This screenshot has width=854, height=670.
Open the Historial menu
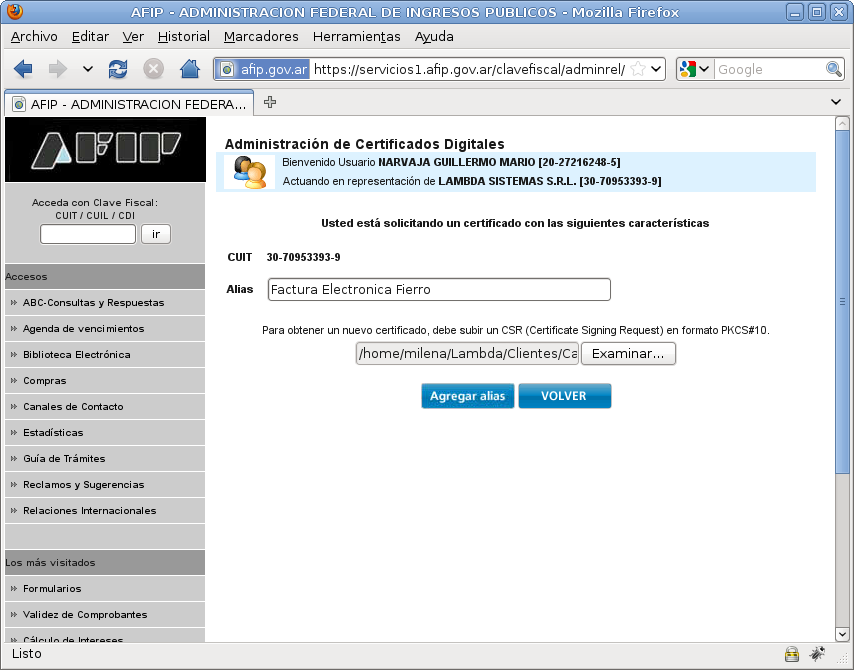[x=184, y=36]
